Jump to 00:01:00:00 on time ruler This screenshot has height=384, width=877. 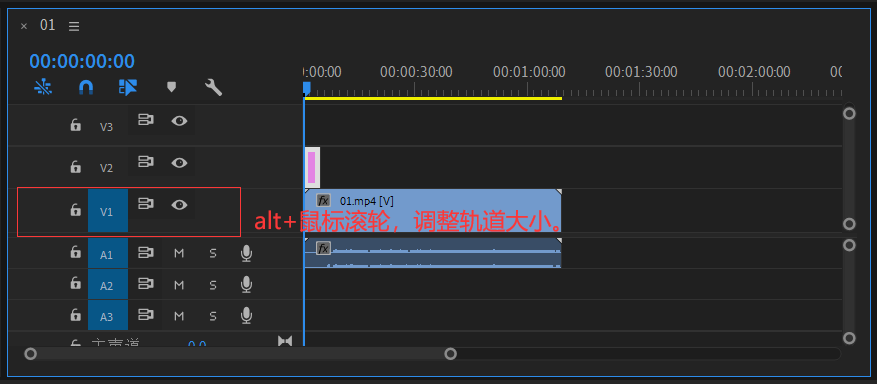pyautogui.click(x=529, y=72)
